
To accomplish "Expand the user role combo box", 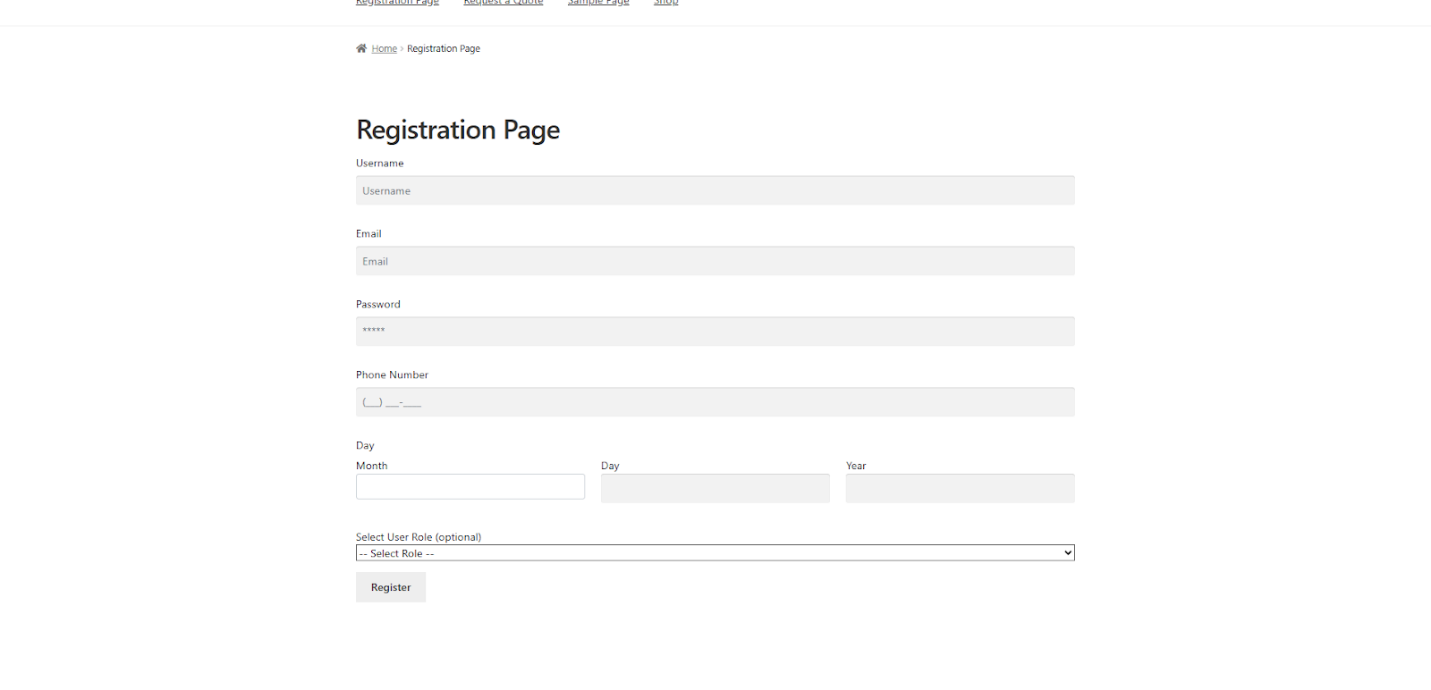I will click(x=714, y=552).
